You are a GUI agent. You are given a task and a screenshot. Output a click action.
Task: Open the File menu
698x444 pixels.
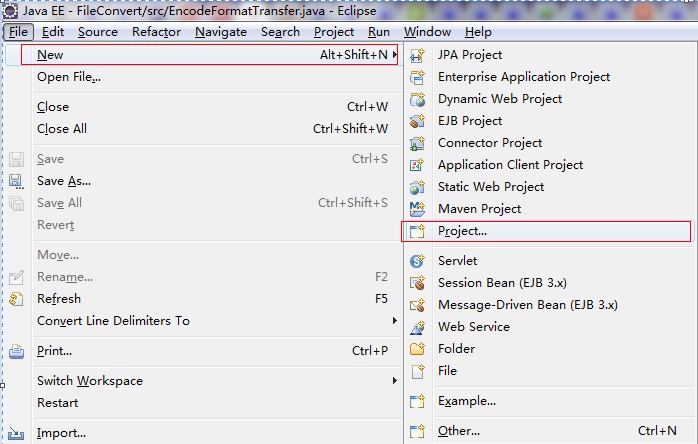[18, 32]
